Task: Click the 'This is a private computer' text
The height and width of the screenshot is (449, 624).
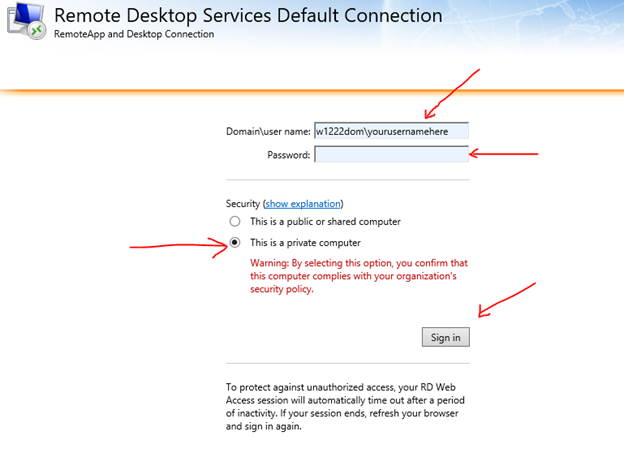Action: pos(305,242)
